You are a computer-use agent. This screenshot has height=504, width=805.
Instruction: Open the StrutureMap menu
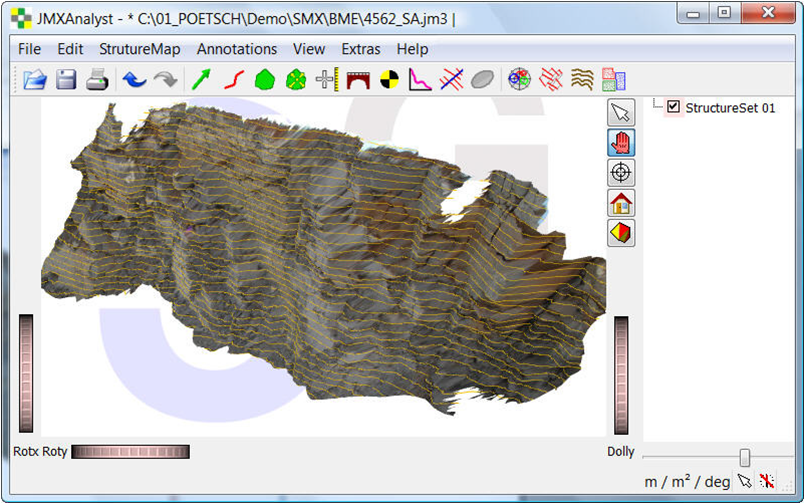click(x=140, y=49)
